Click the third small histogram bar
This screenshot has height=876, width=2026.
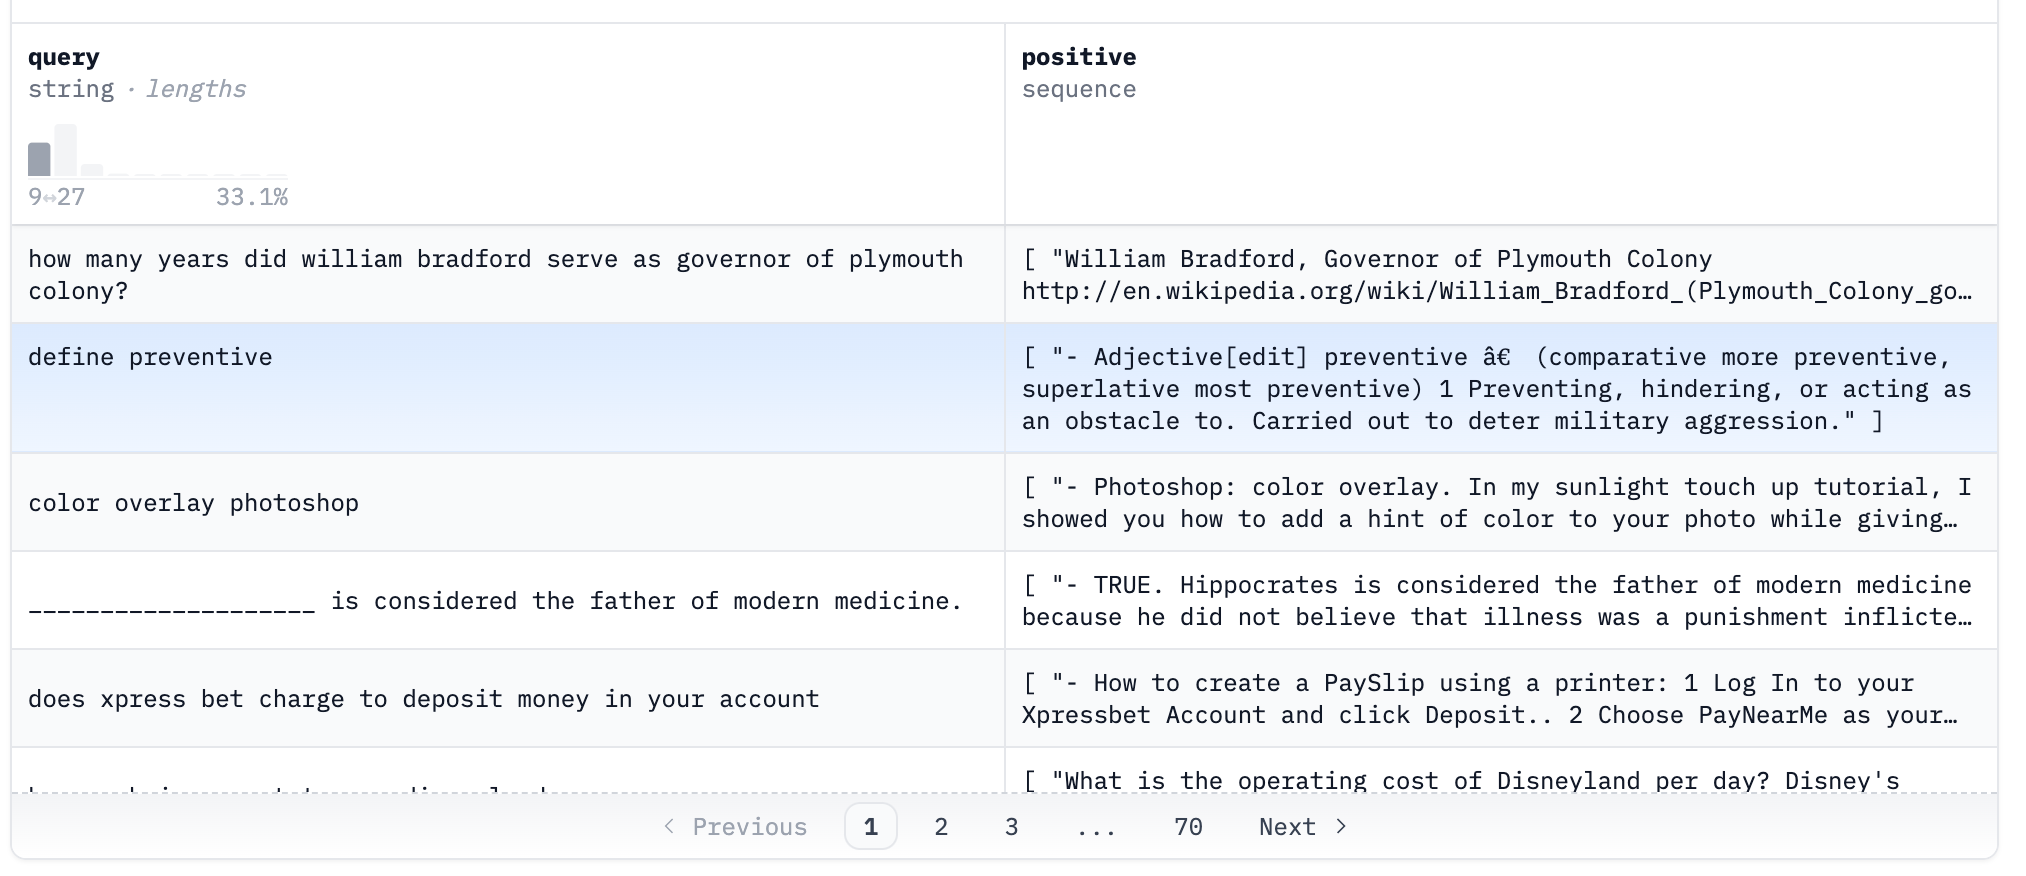coord(92,170)
